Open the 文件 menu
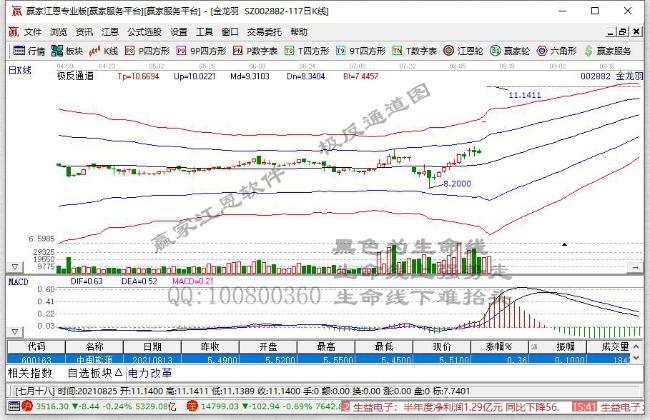This screenshot has height=420, width=650. click(x=32, y=31)
